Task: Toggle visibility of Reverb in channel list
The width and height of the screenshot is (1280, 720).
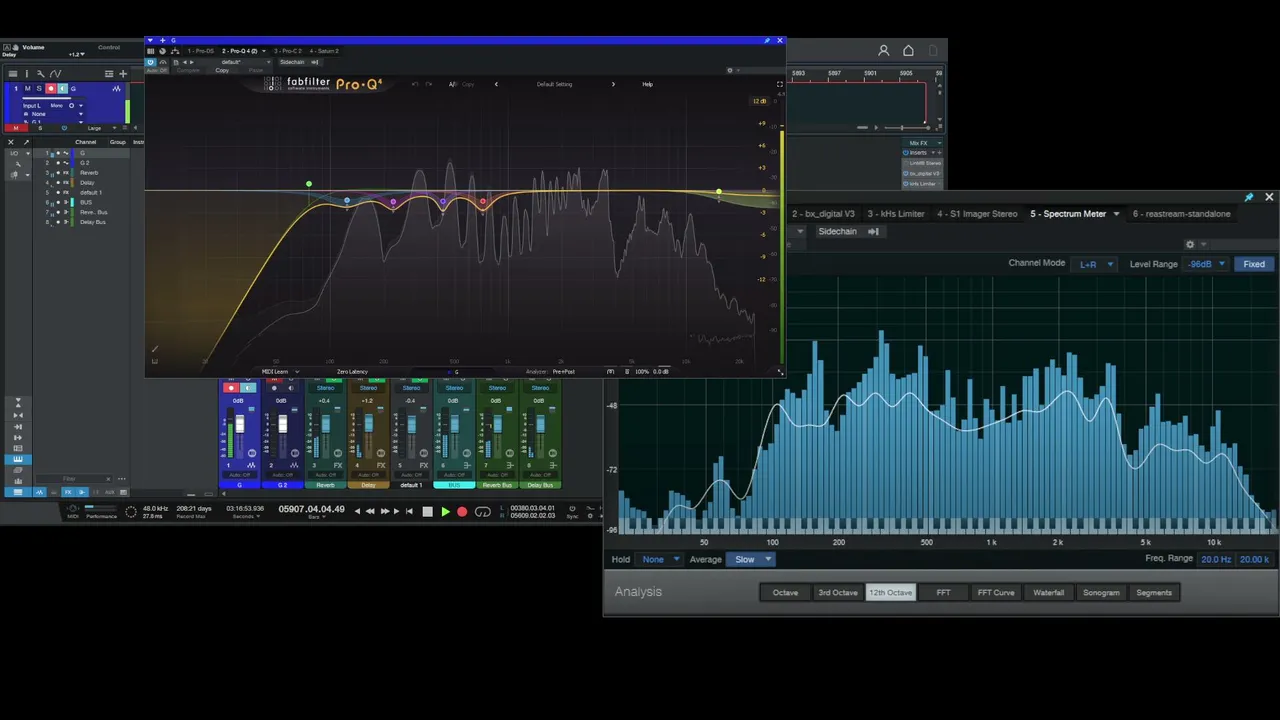Action: coord(58,172)
